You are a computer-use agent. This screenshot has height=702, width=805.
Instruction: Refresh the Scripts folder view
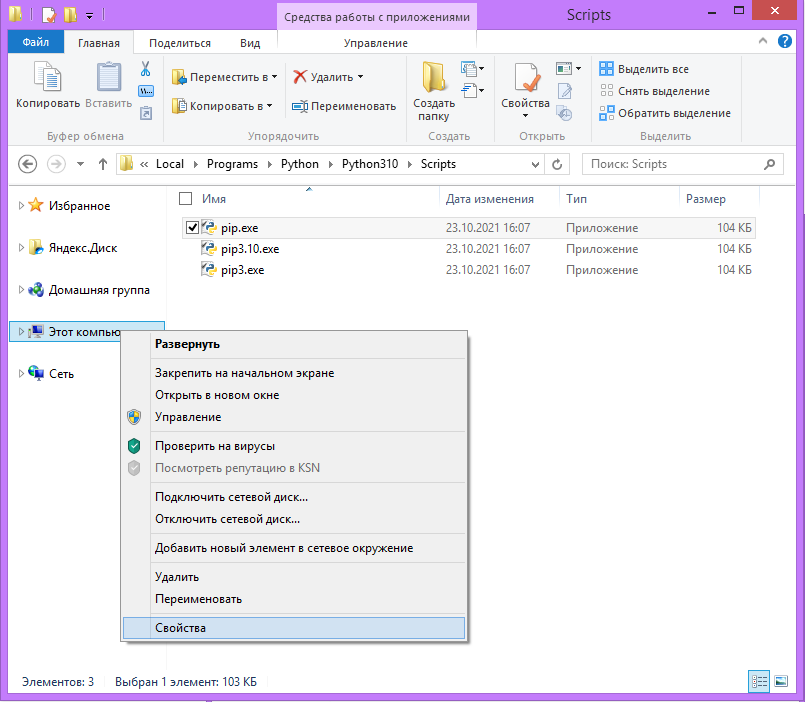pyautogui.click(x=557, y=164)
